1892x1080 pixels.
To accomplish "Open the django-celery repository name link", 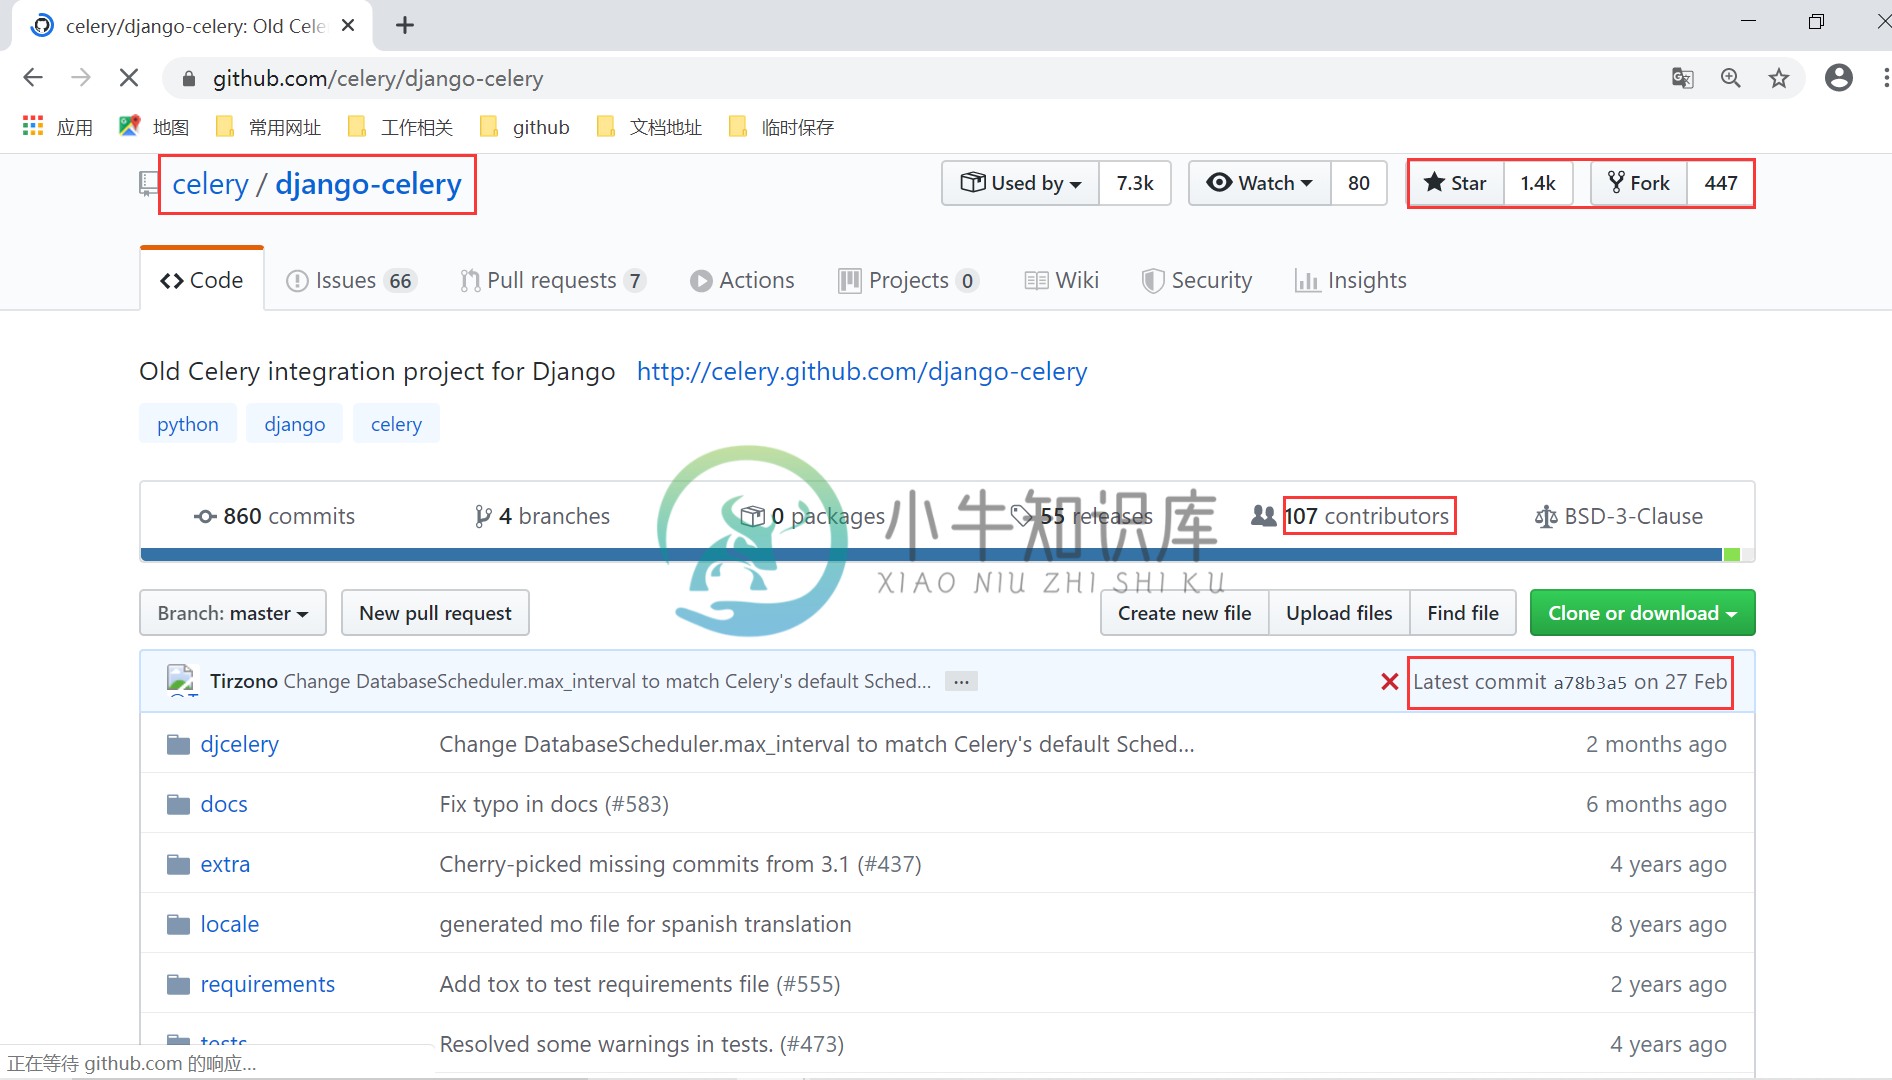I will click(368, 184).
